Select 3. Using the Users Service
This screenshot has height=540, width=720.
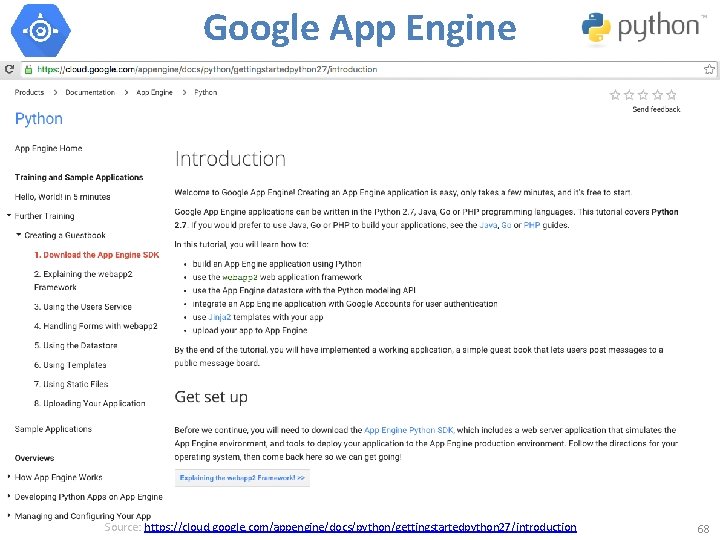click(x=83, y=307)
